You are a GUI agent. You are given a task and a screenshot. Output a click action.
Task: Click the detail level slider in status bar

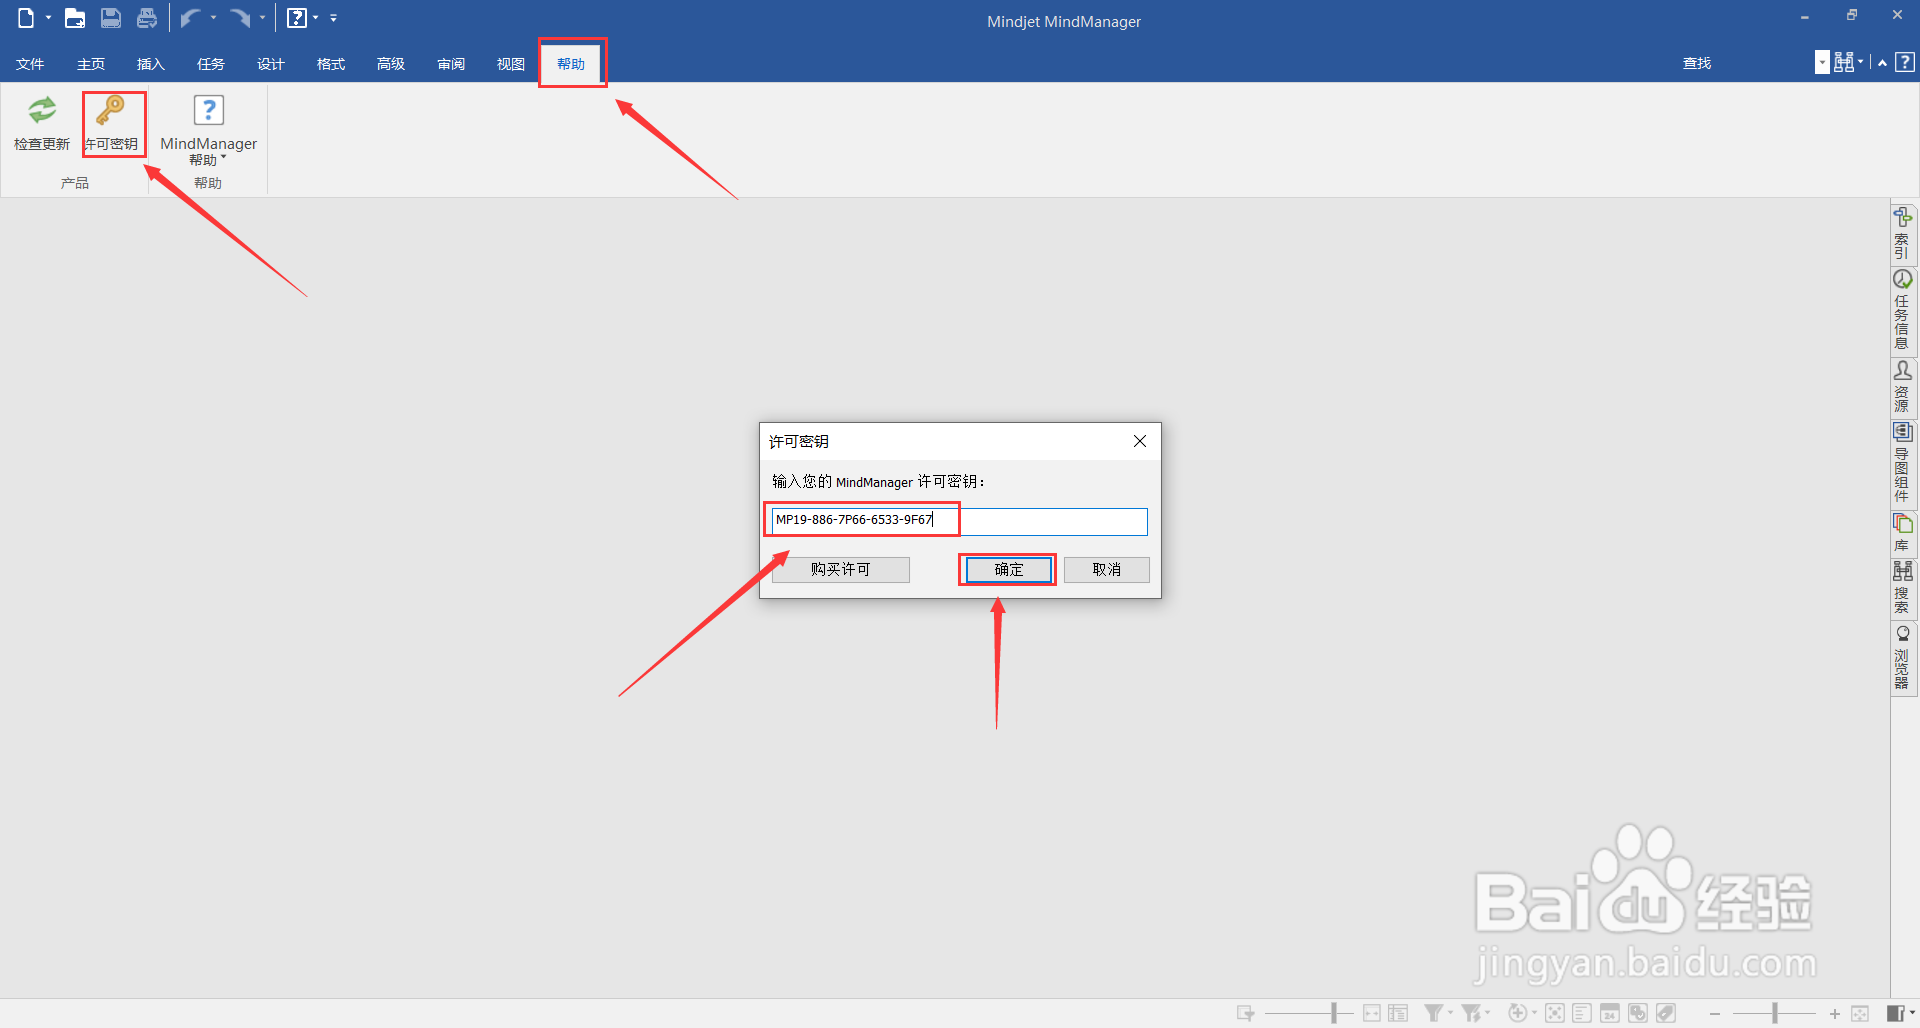click(x=1308, y=1013)
